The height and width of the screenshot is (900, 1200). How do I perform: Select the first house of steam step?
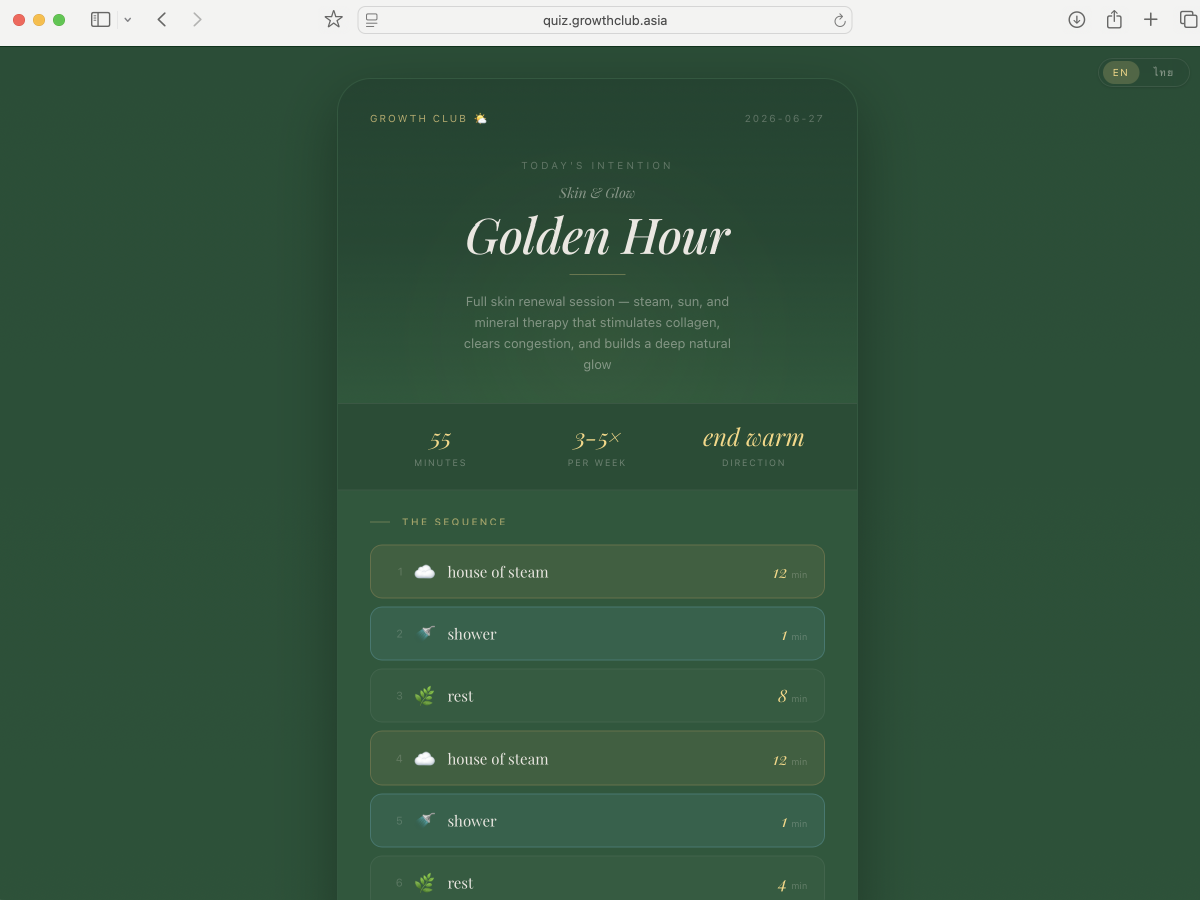pos(597,572)
